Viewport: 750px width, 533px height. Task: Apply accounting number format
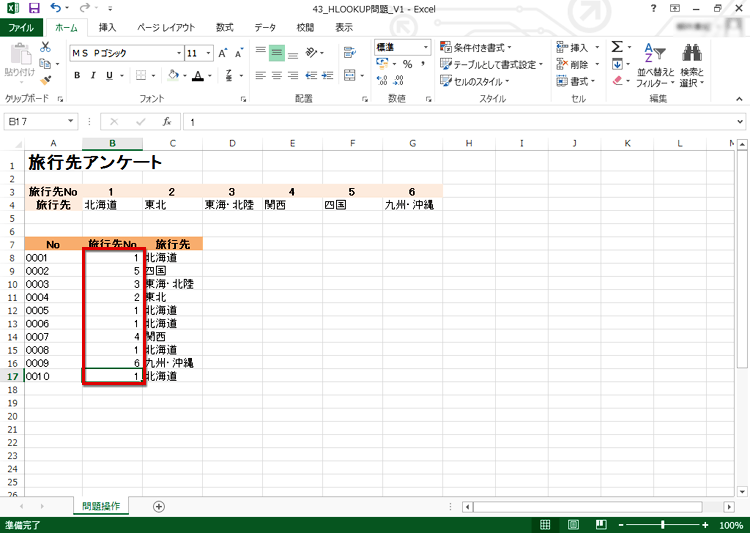click(382, 64)
